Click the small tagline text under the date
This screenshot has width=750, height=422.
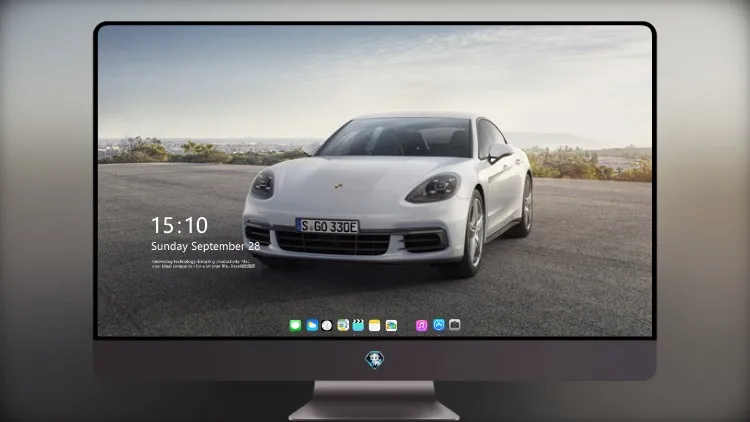click(203, 264)
